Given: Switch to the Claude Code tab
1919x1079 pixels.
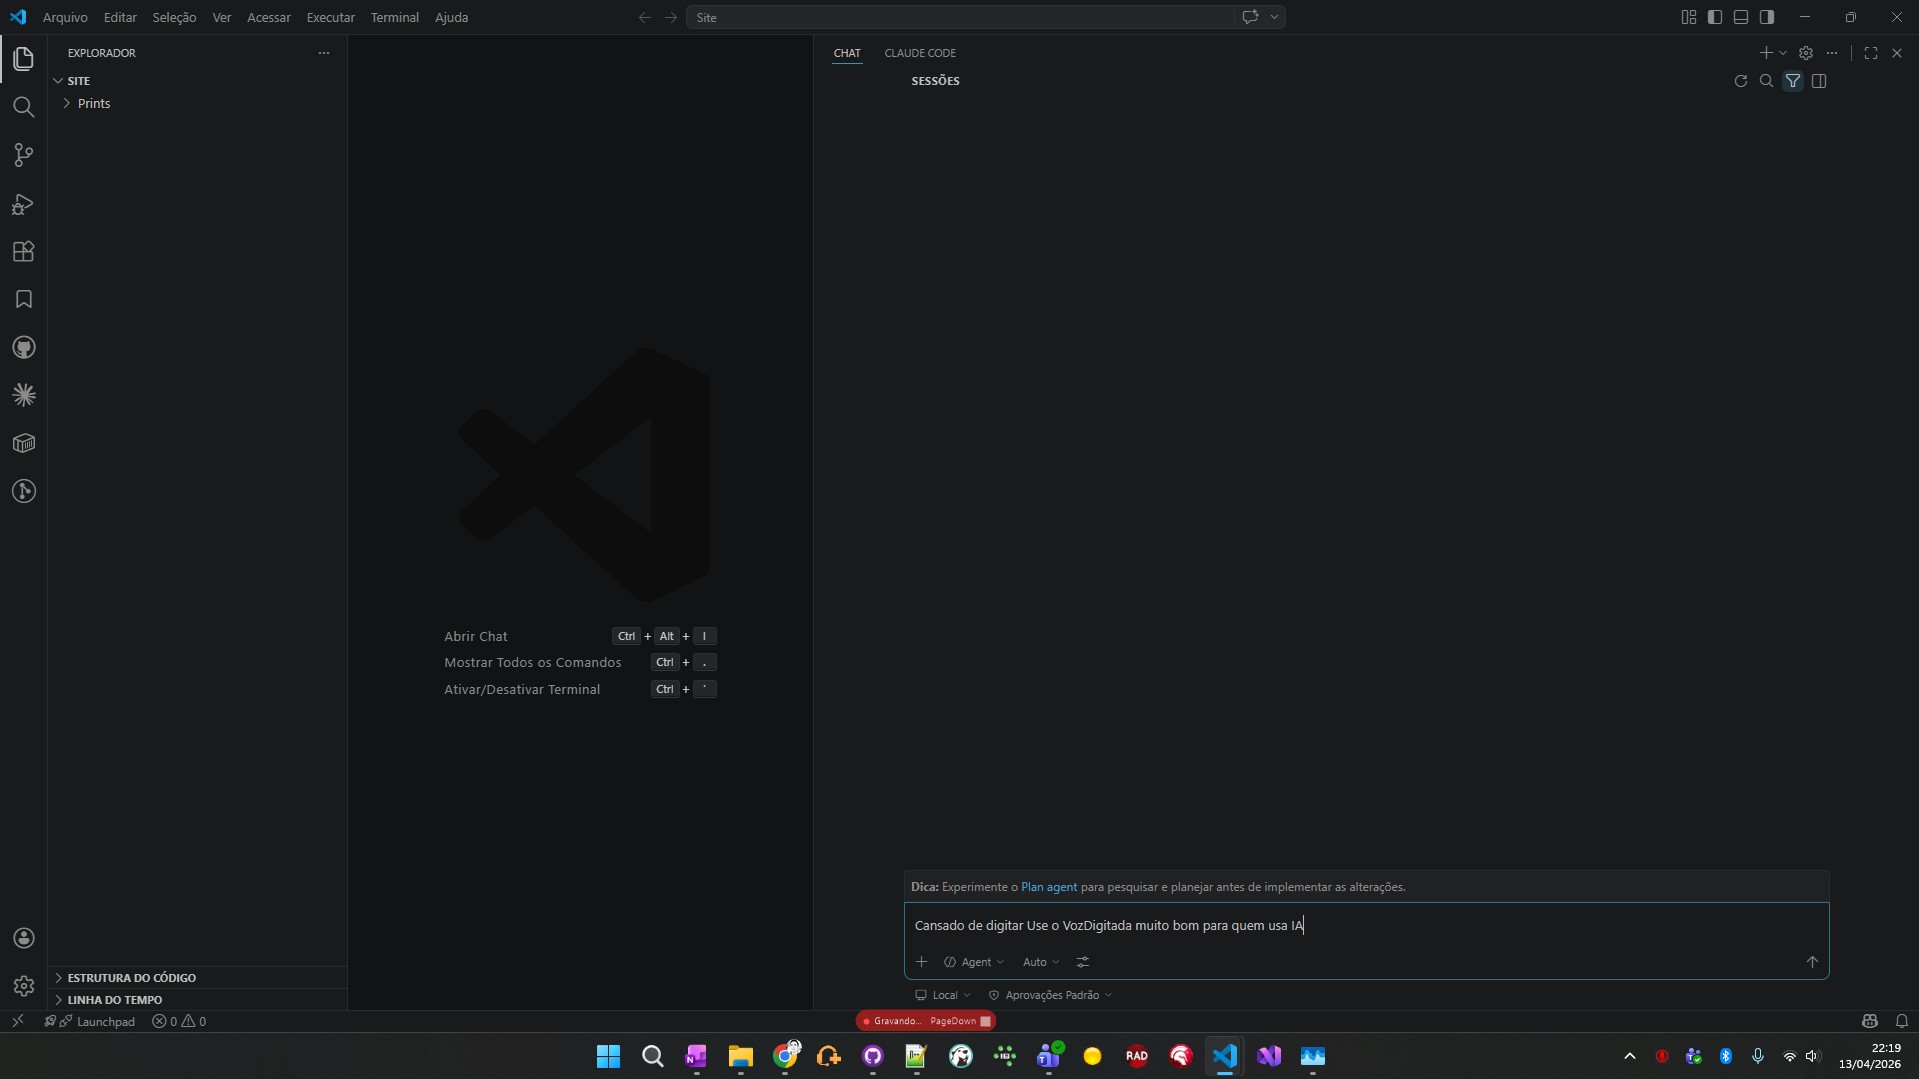Looking at the screenshot, I should (x=919, y=53).
